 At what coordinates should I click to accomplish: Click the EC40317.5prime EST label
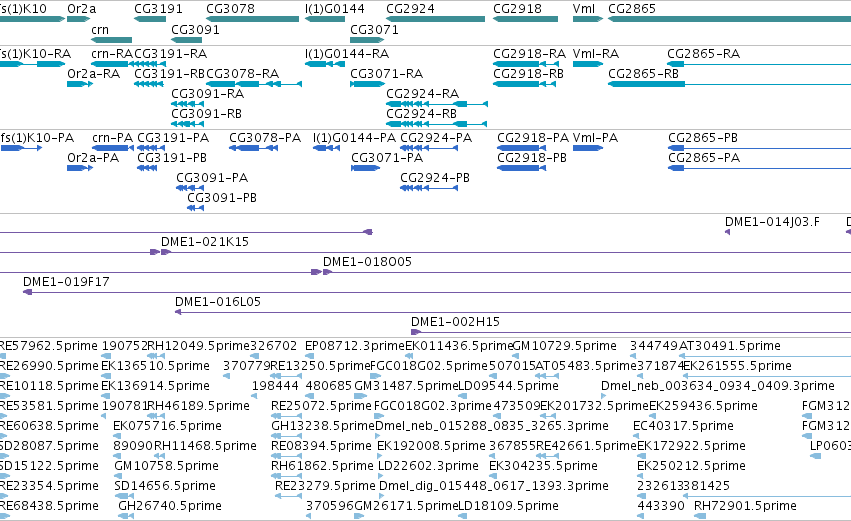683,426
